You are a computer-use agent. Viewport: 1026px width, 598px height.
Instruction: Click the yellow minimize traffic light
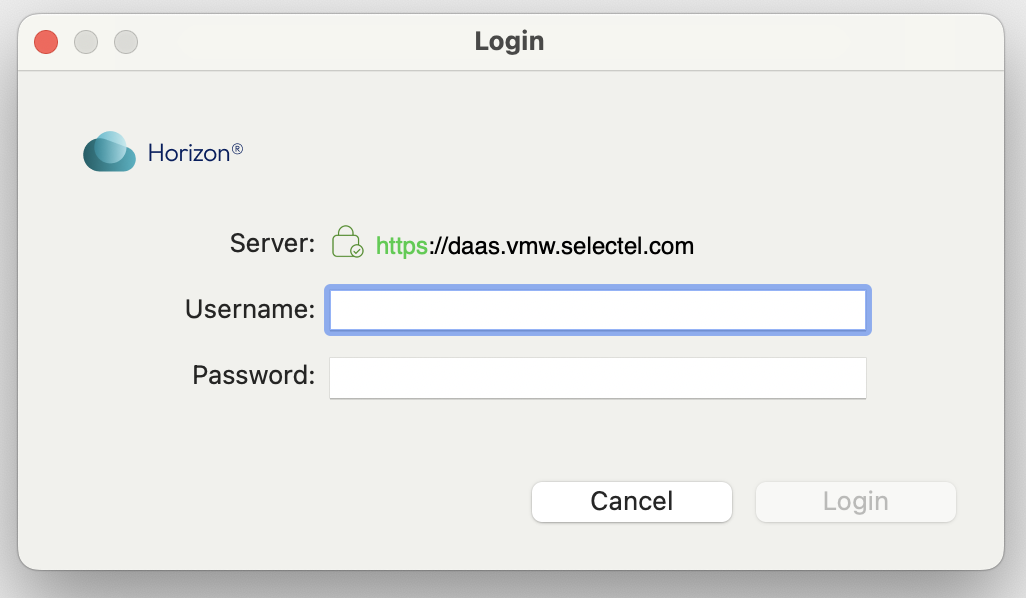point(85,42)
